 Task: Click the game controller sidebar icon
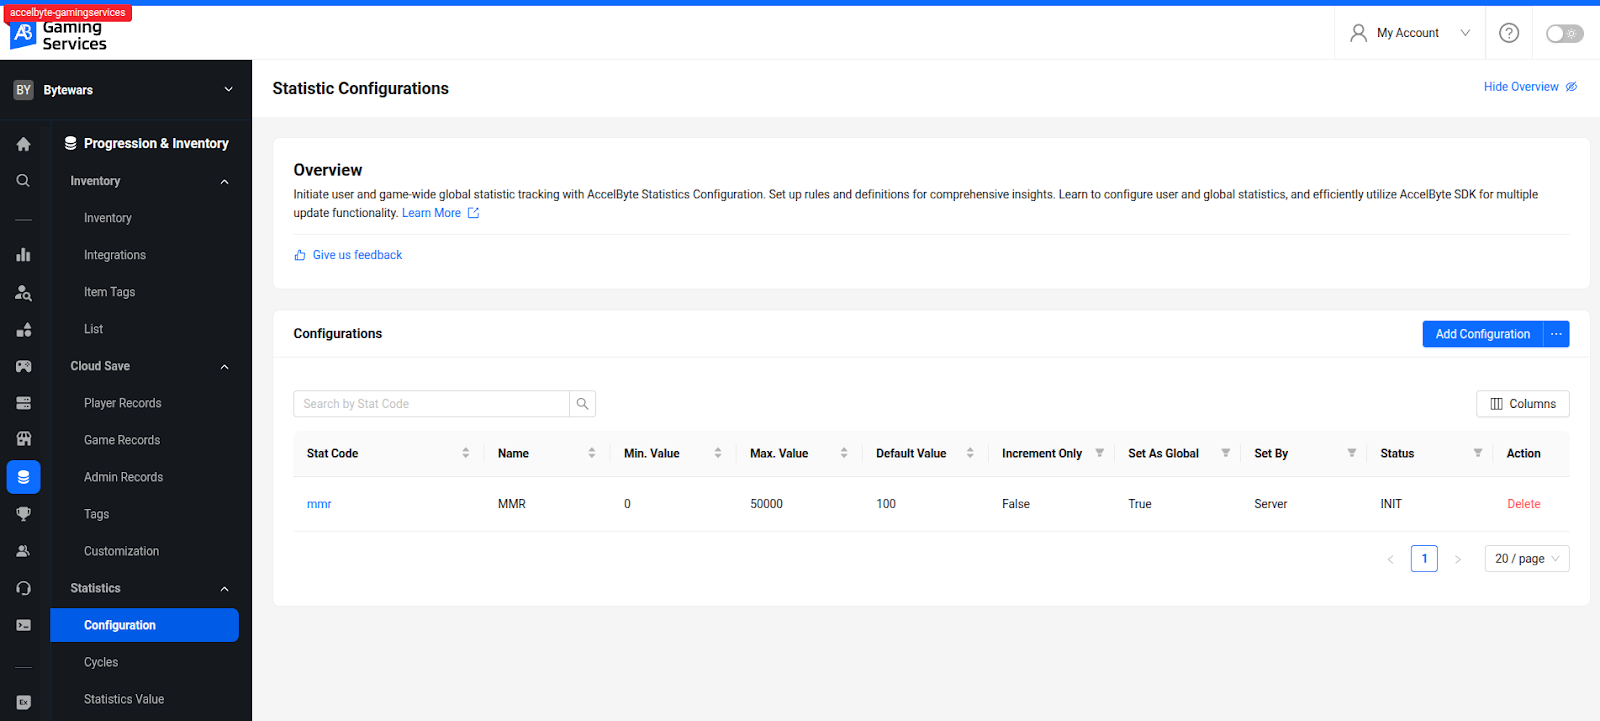click(23, 366)
